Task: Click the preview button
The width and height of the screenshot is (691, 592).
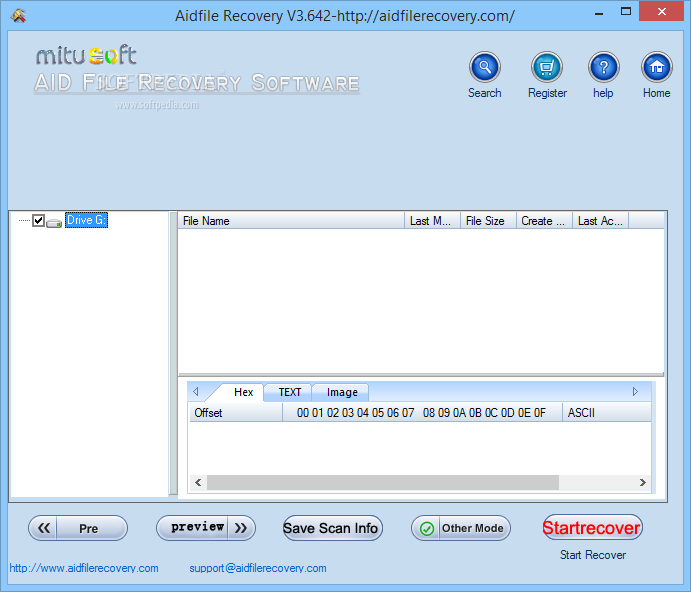Action: [x=206, y=528]
